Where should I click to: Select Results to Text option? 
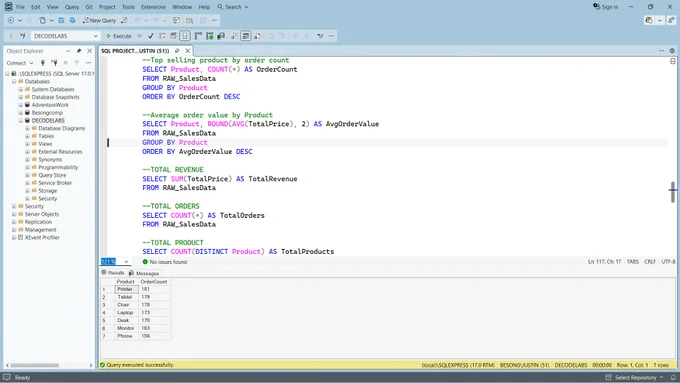coord(234,36)
